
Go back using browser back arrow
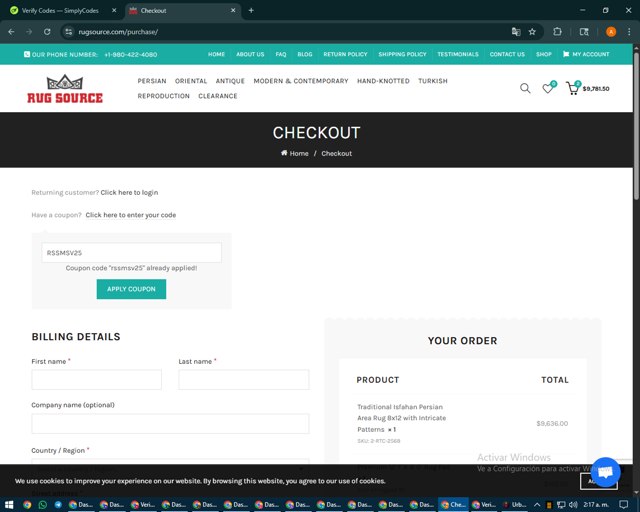pyautogui.click(x=11, y=32)
